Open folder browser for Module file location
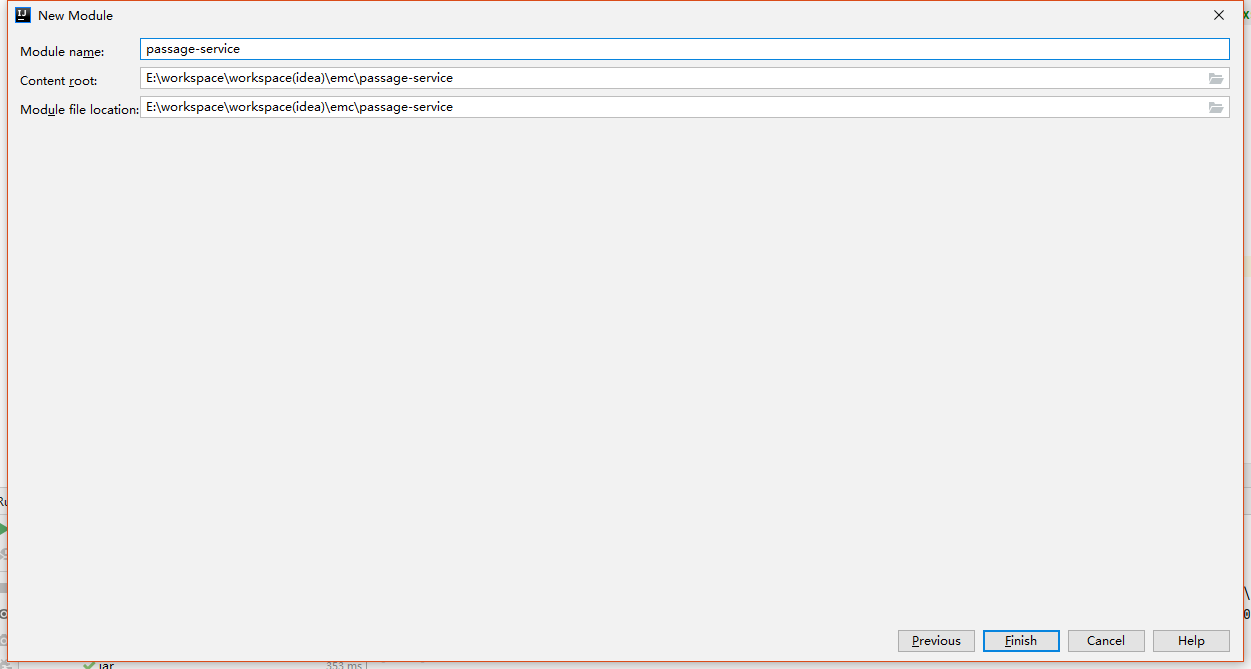The height and width of the screenshot is (669, 1251). click(1215, 107)
